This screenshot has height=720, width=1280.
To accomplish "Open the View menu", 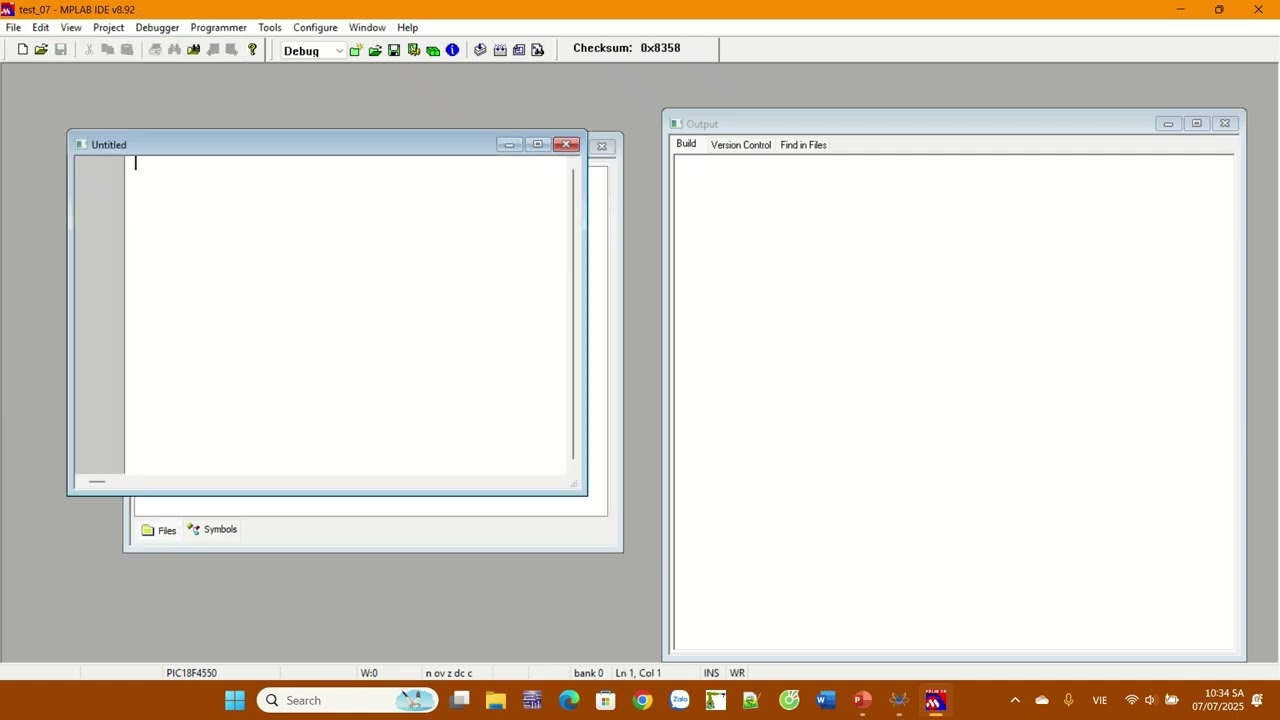I will click(x=71, y=27).
